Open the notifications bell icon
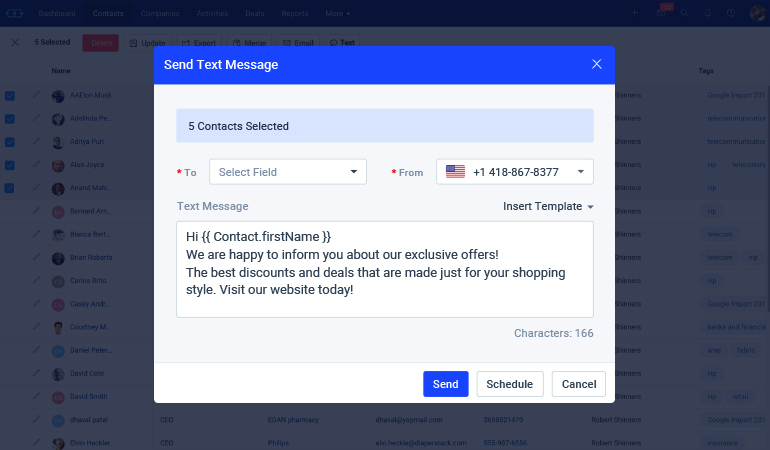 pyautogui.click(x=708, y=13)
